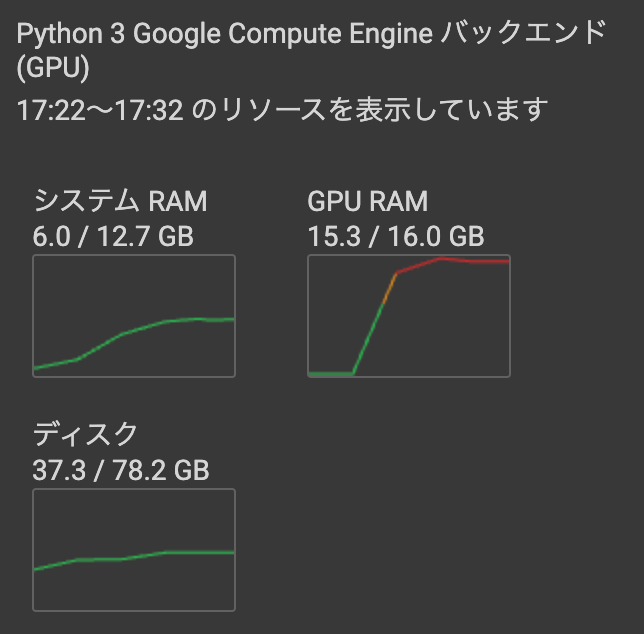Screen dimensions: 644x634
Task: Select the ディスク label
Action: click(x=85, y=434)
